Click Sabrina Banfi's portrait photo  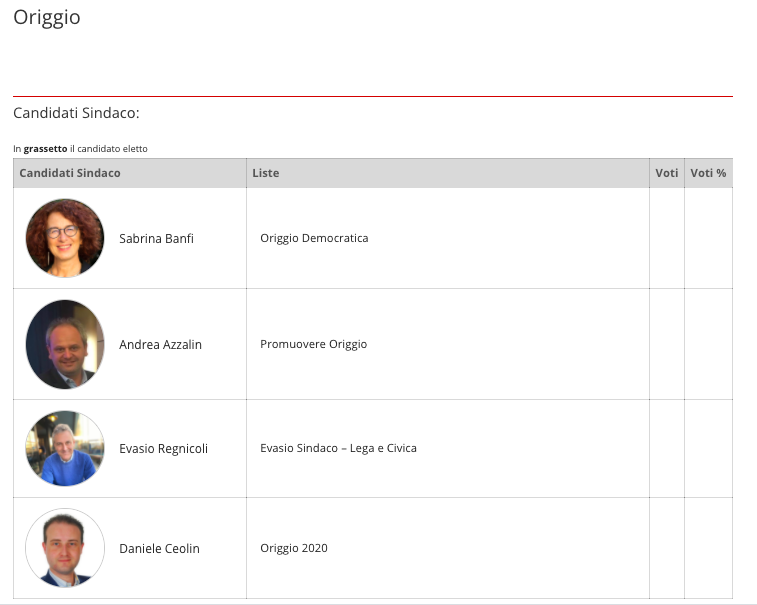[x=65, y=238]
